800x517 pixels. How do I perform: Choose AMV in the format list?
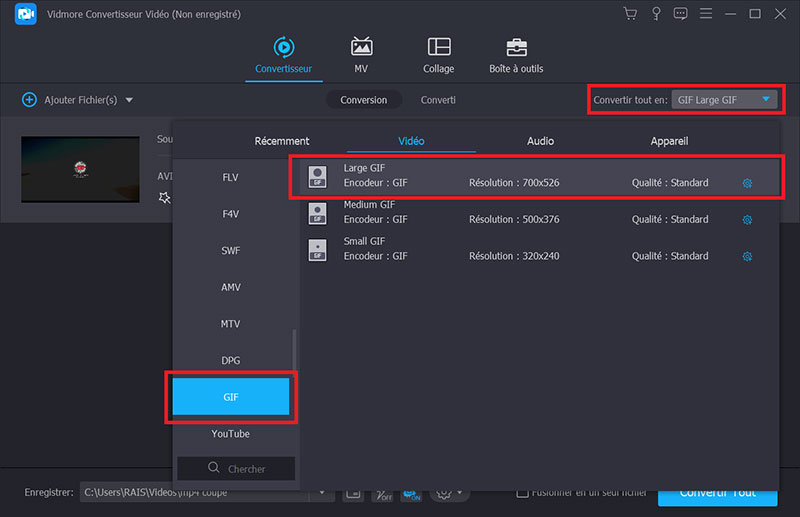(x=231, y=287)
